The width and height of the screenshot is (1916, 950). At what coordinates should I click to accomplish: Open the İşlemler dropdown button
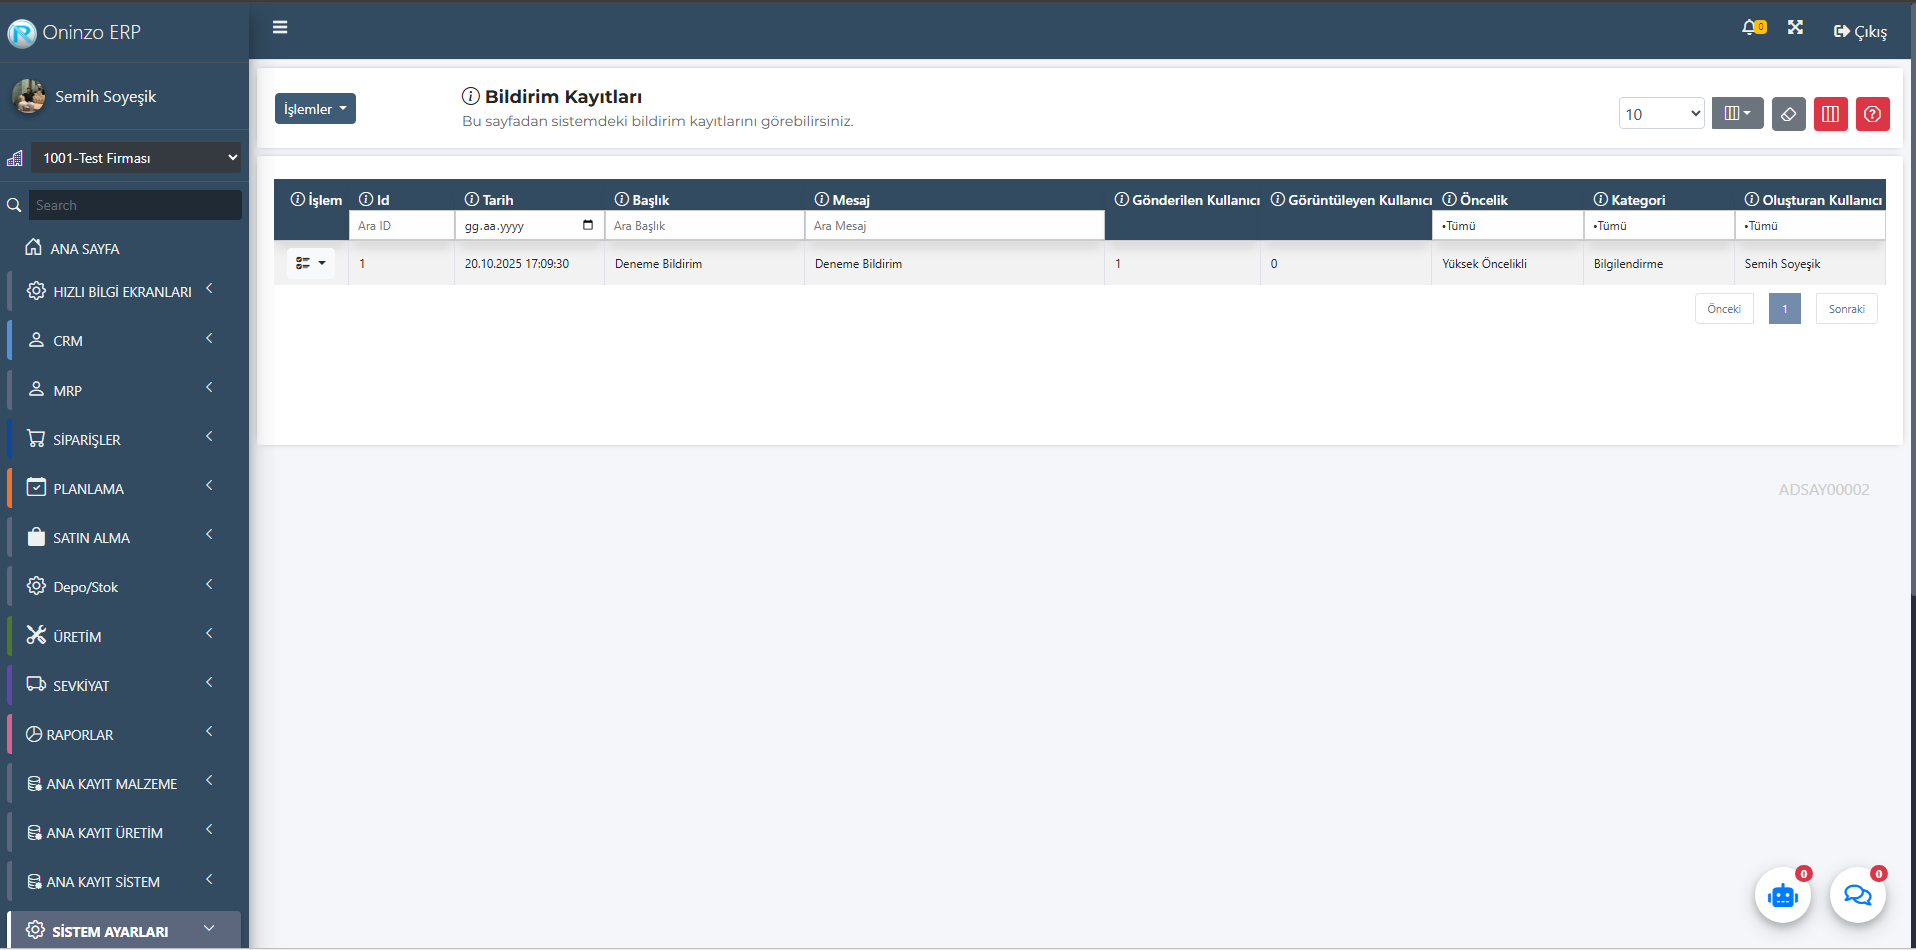point(315,109)
